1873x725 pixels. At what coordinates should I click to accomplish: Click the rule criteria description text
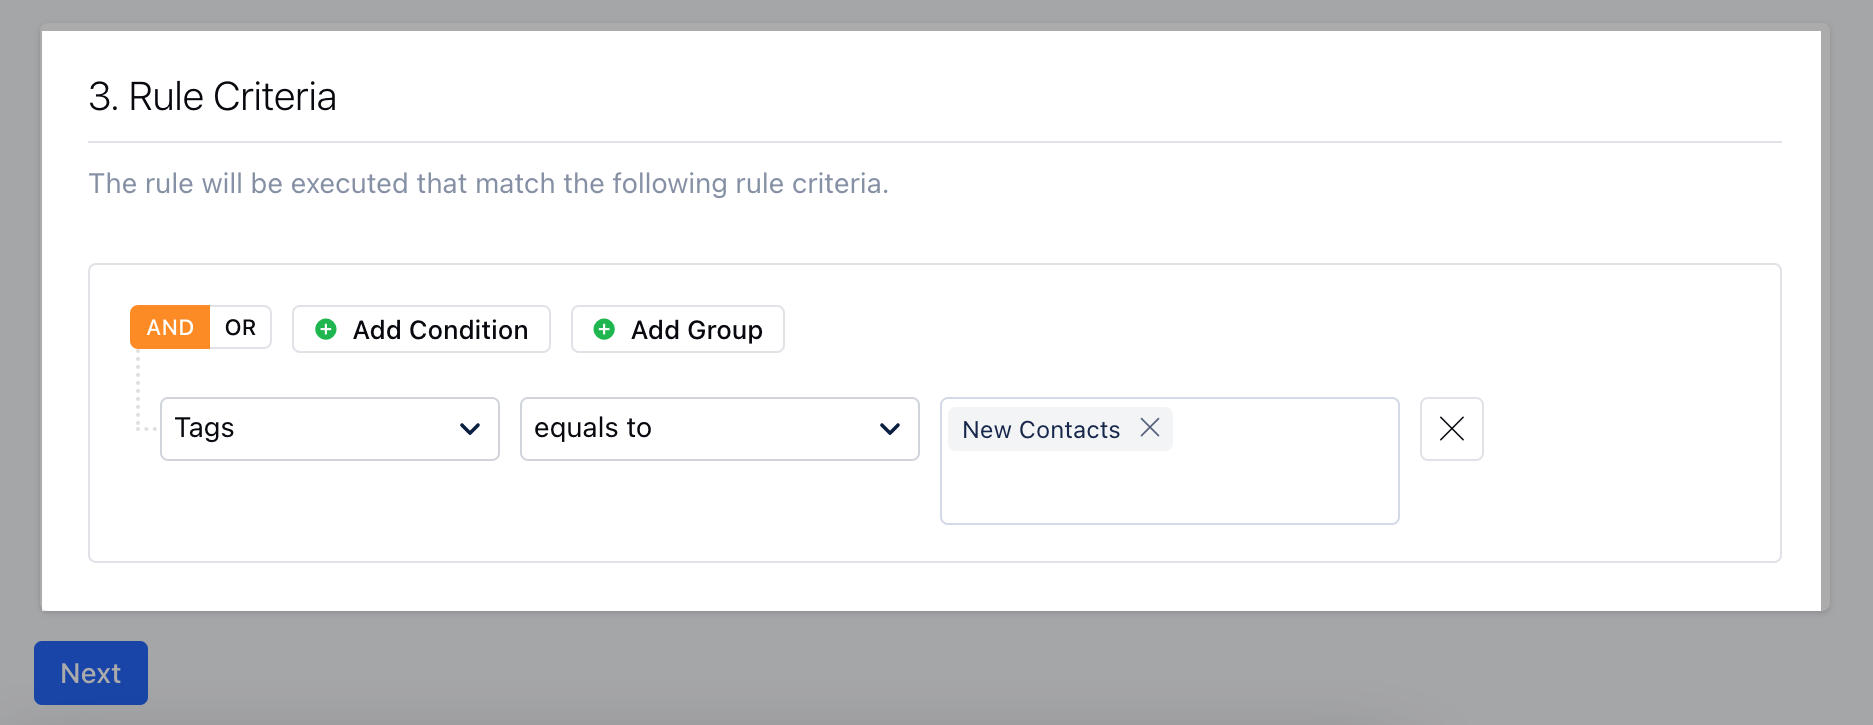pyautogui.click(x=488, y=184)
